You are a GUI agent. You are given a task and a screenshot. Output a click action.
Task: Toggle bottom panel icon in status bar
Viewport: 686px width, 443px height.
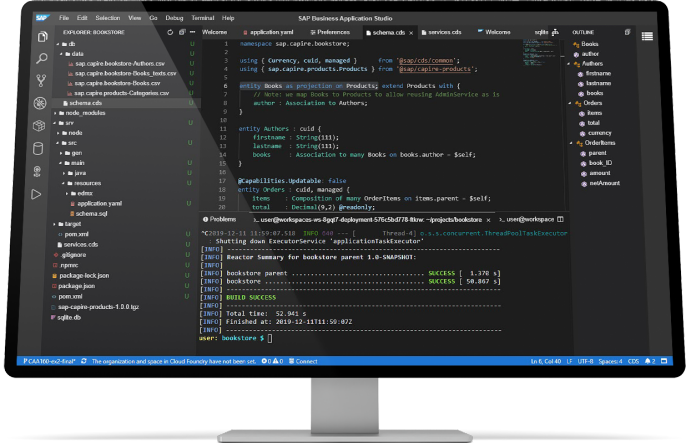664,361
